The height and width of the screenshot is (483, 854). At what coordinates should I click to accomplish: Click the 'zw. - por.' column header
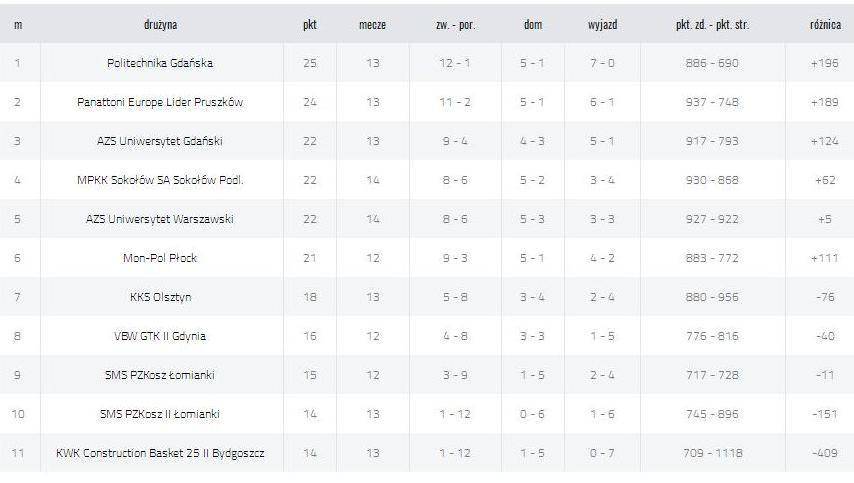point(455,25)
